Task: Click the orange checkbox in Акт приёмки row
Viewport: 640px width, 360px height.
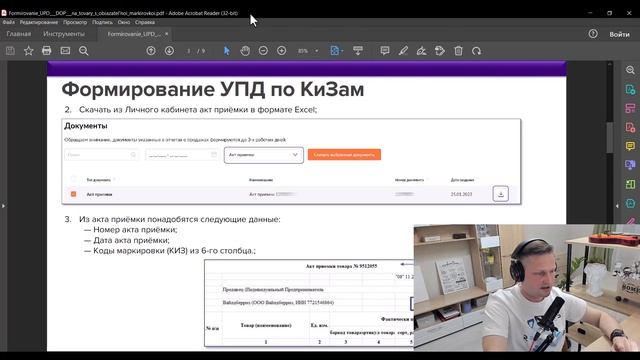Action: coord(73,194)
